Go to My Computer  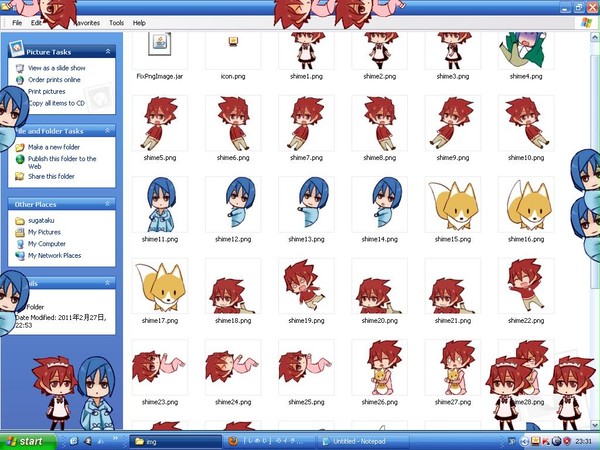[x=47, y=244]
